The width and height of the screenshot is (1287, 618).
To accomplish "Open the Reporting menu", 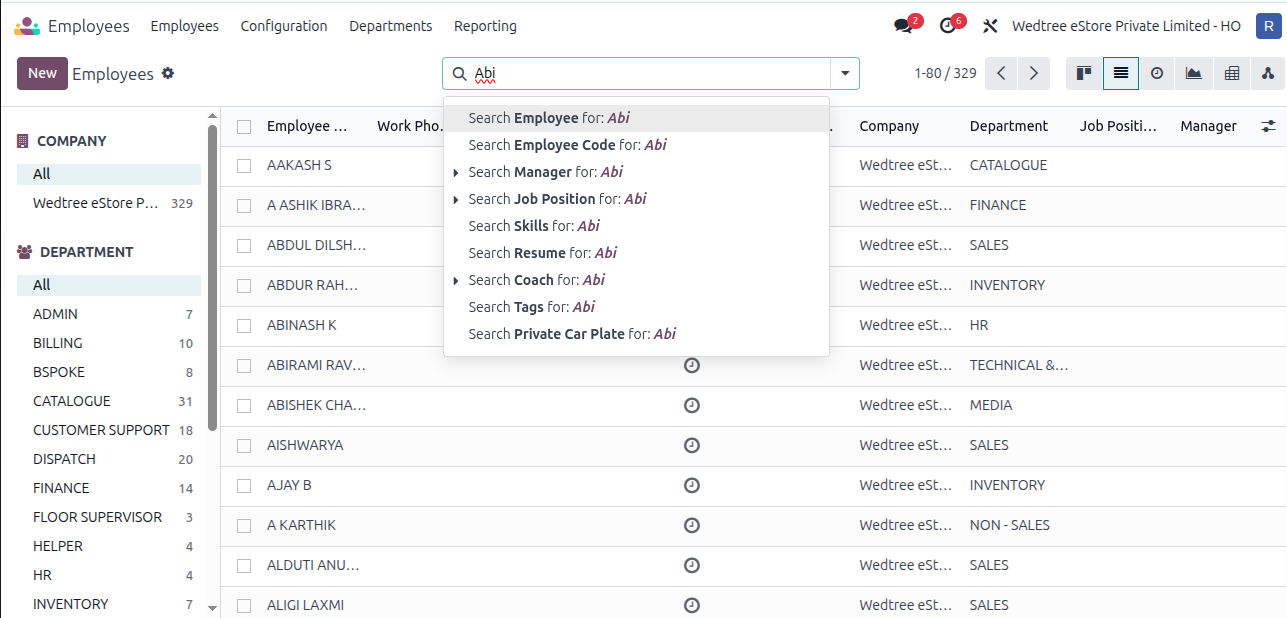I will tap(485, 26).
